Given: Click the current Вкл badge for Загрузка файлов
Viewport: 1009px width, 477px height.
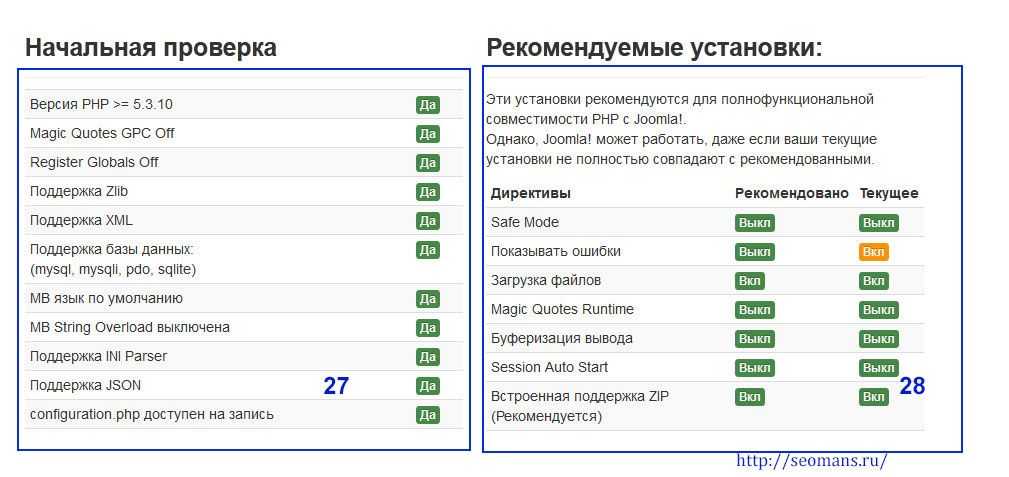Looking at the screenshot, I should 873,281.
